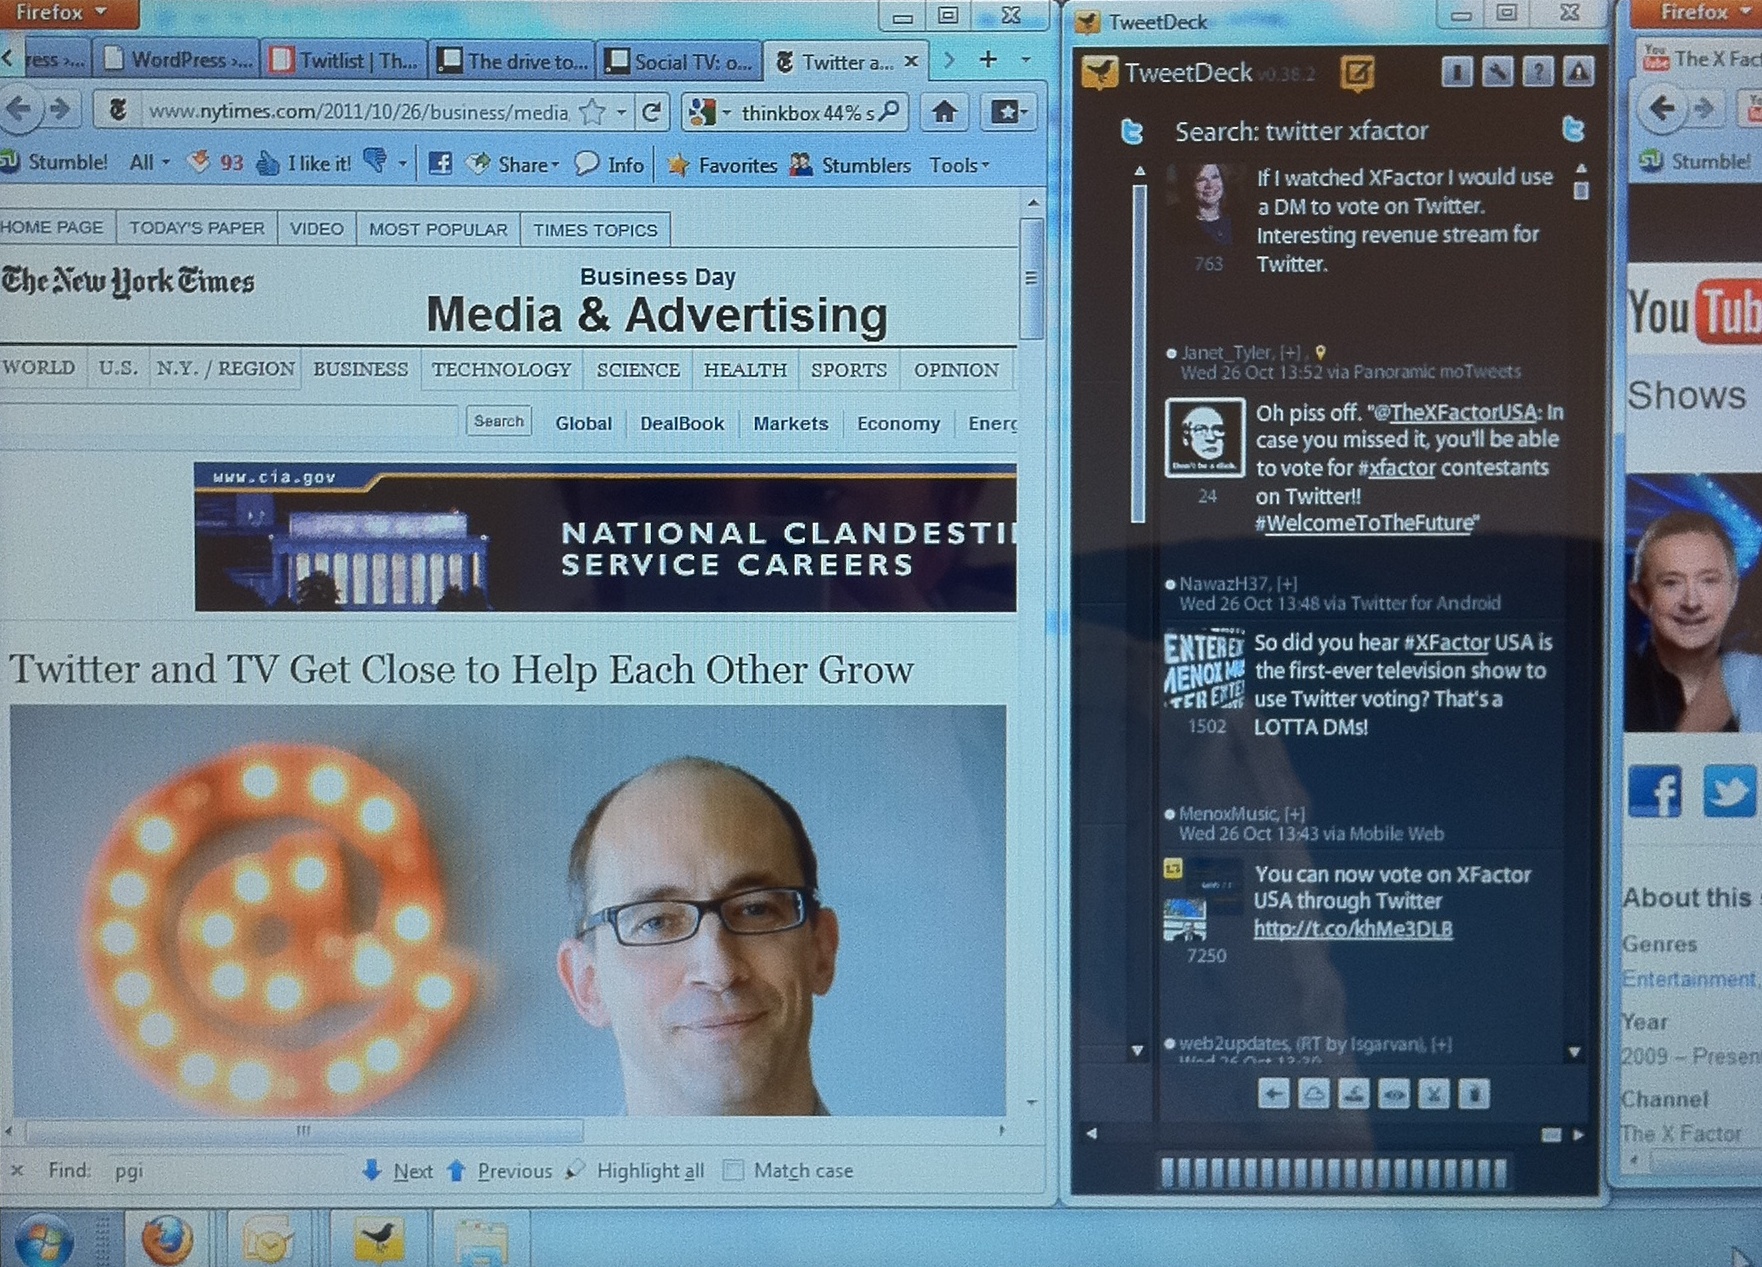Click the TweetDeck compose tweet icon
Screen dimensions: 1762x1267
click(1357, 73)
